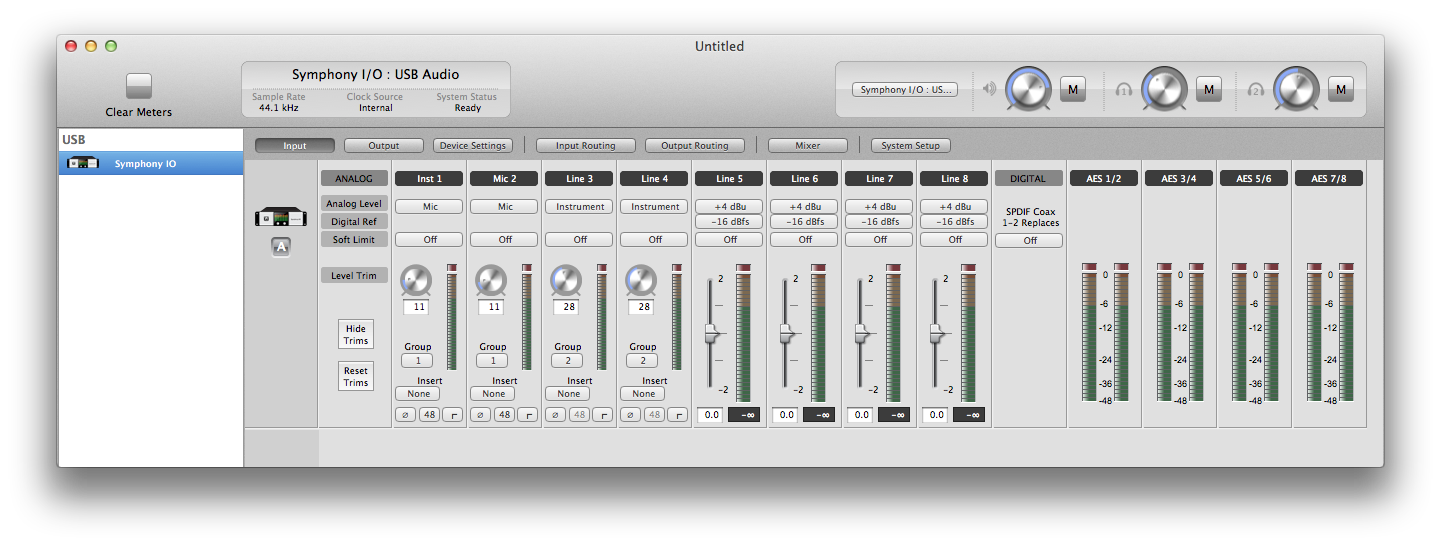Open Line 3 Instrument level dropdown
Screen dimensions: 1441x546
(x=580, y=207)
